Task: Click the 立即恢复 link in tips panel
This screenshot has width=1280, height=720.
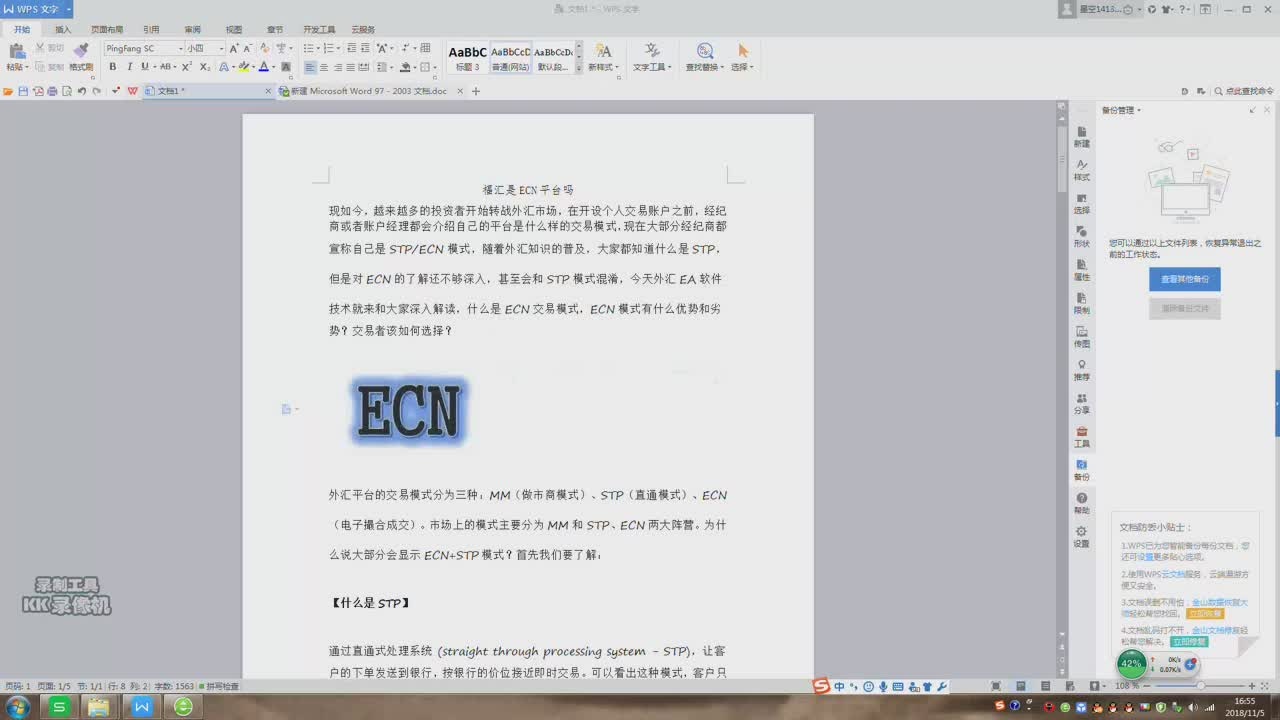Action: pos(1205,613)
